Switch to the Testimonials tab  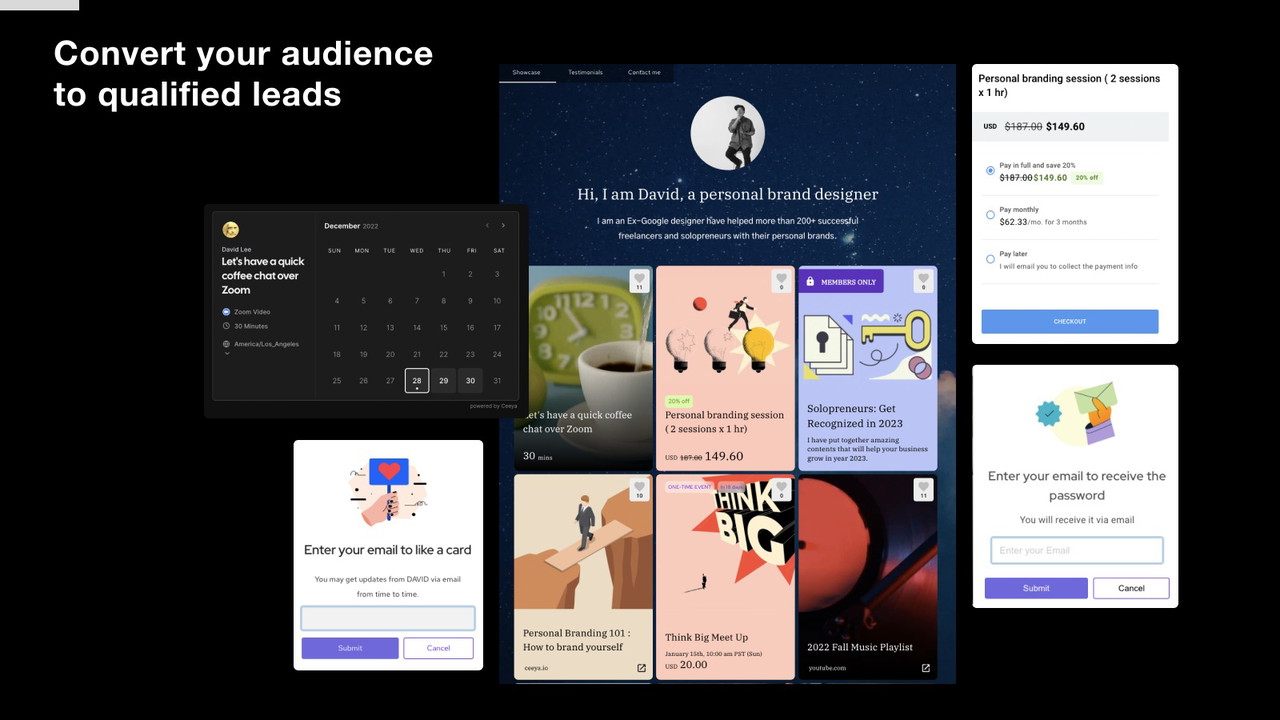click(x=585, y=71)
